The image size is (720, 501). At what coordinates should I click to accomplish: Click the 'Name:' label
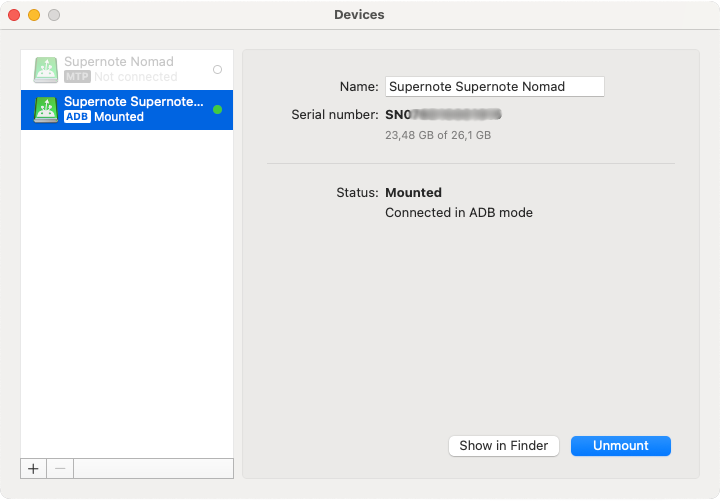359,86
